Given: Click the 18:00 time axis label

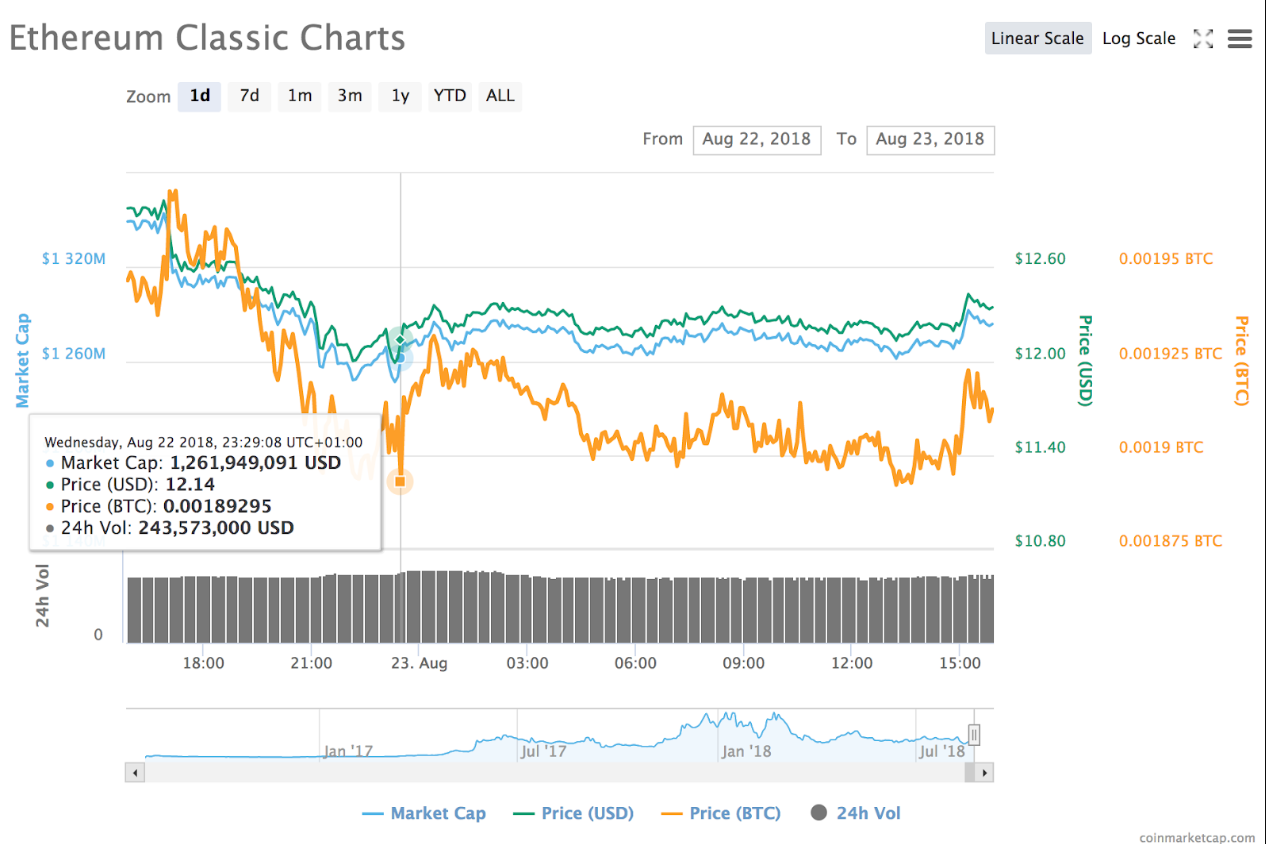Looking at the screenshot, I should (203, 663).
